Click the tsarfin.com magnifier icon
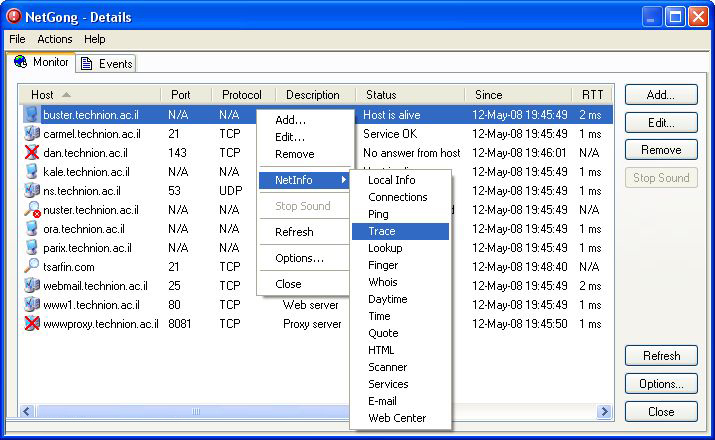The height and width of the screenshot is (440, 715). (x=32, y=267)
